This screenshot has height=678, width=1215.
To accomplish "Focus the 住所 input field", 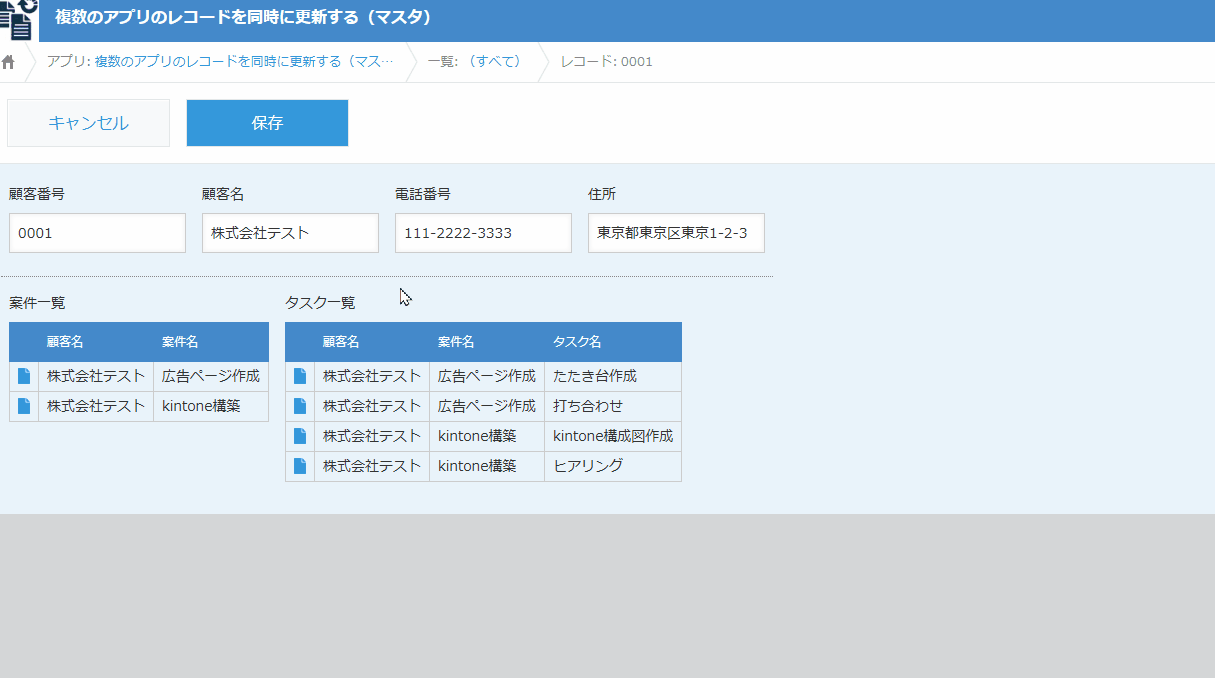I will coord(676,233).
